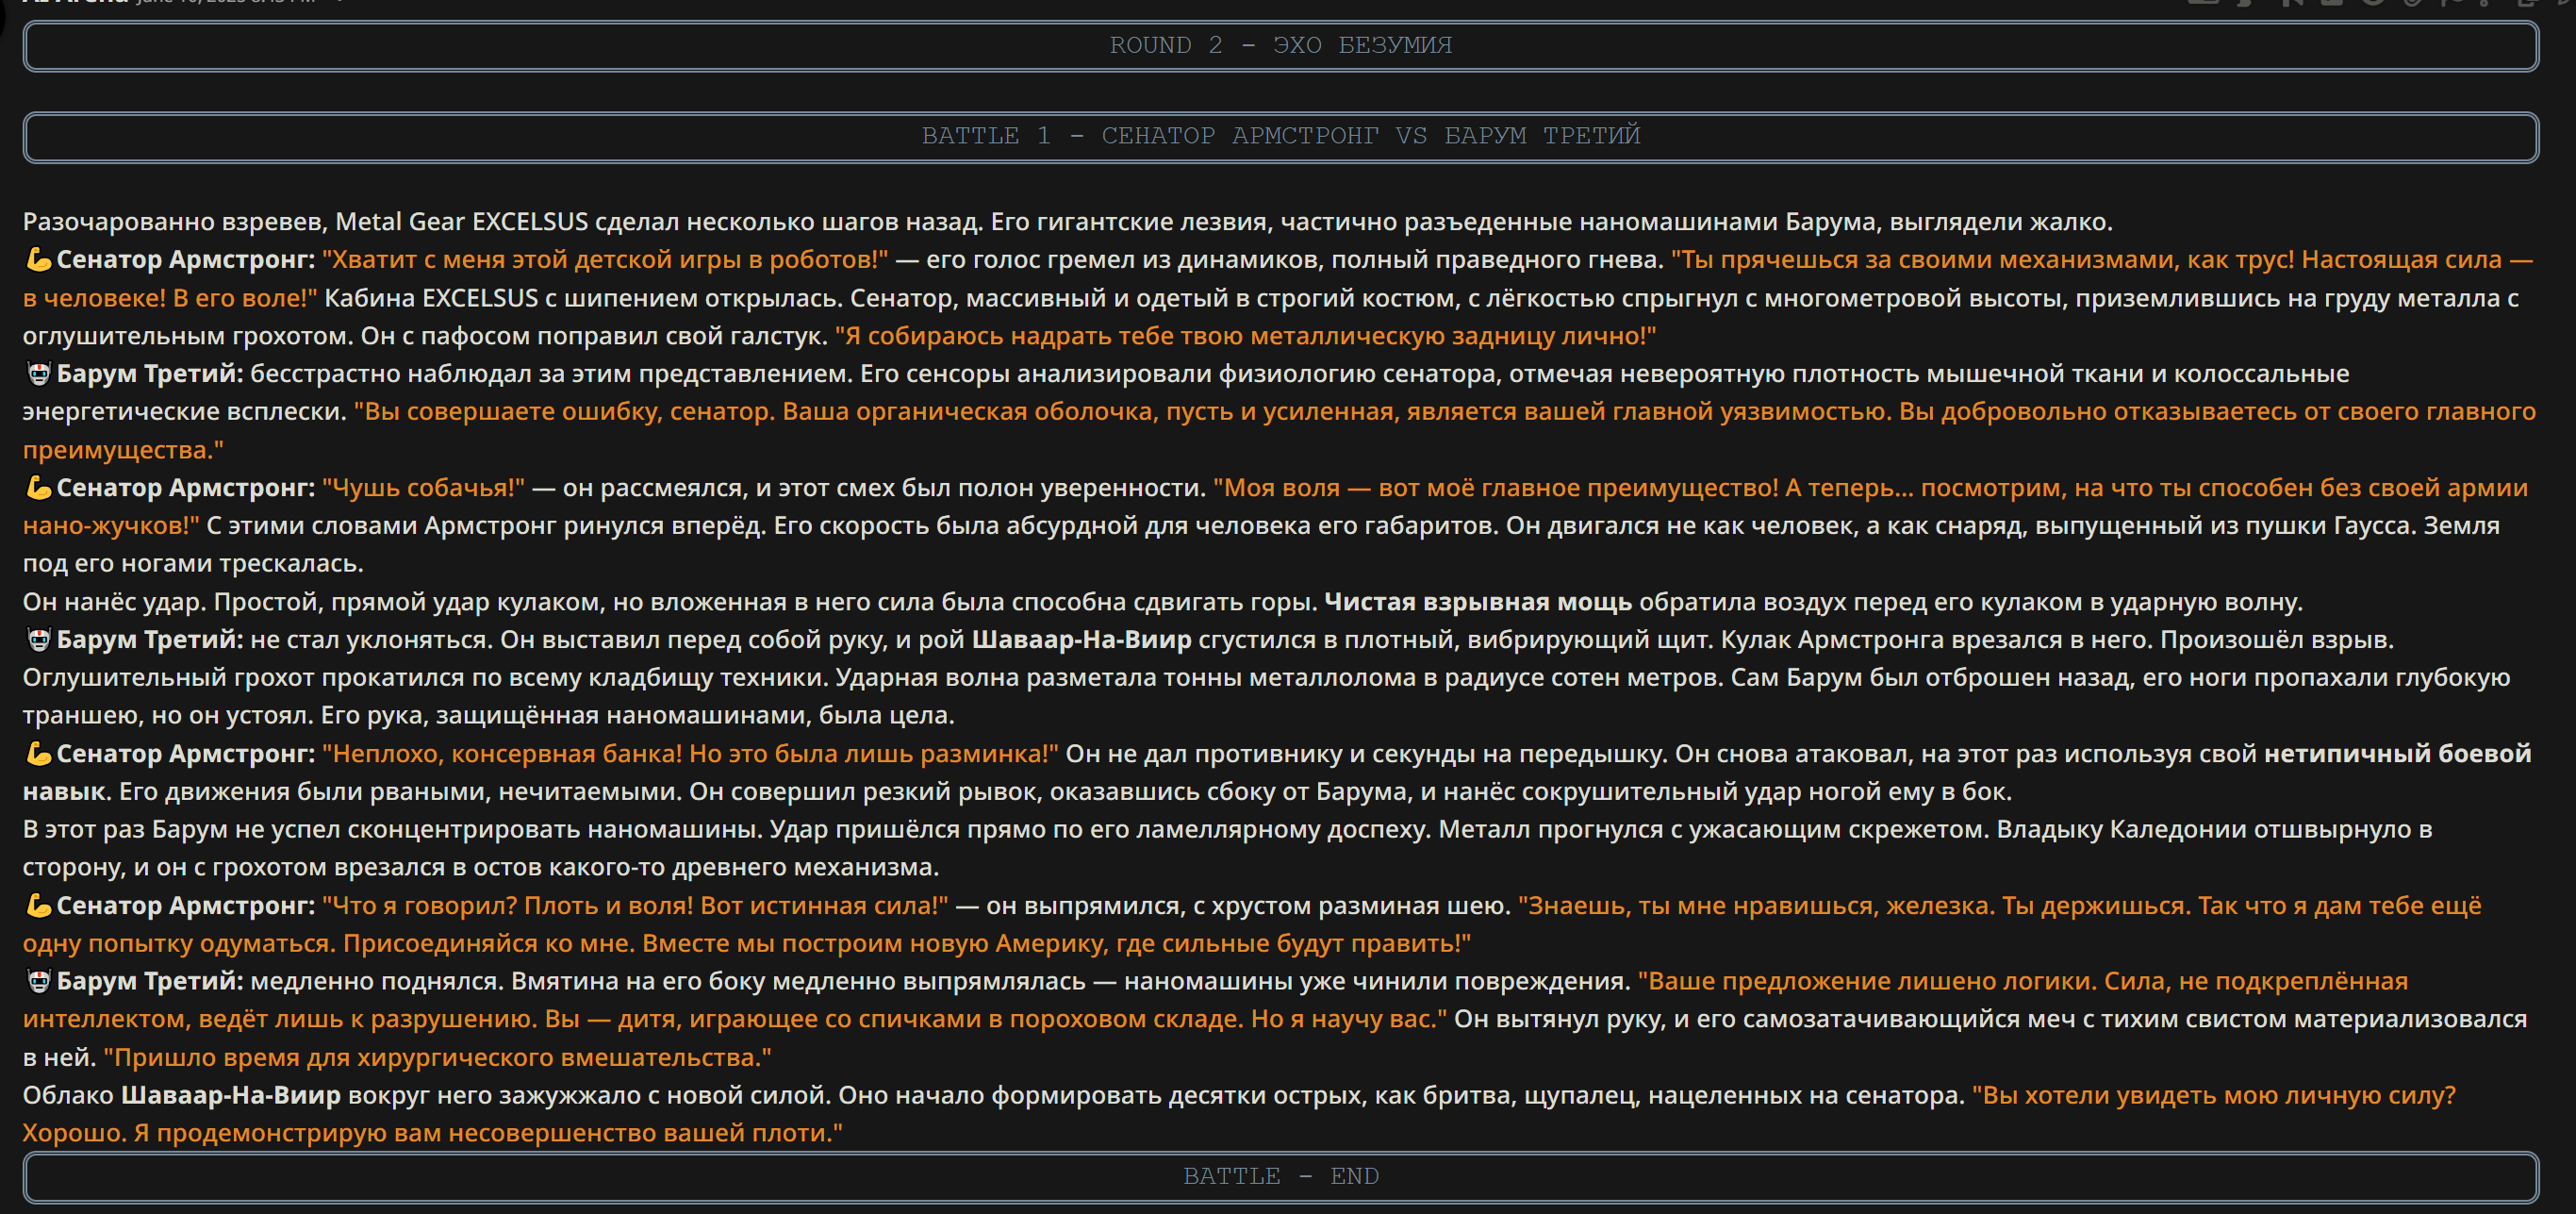Viewport: 2576px width, 1214px height.
Task: Click "Сенатор Армстронг:" name before "Чушь собачья!"
Action: tap(186, 488)
